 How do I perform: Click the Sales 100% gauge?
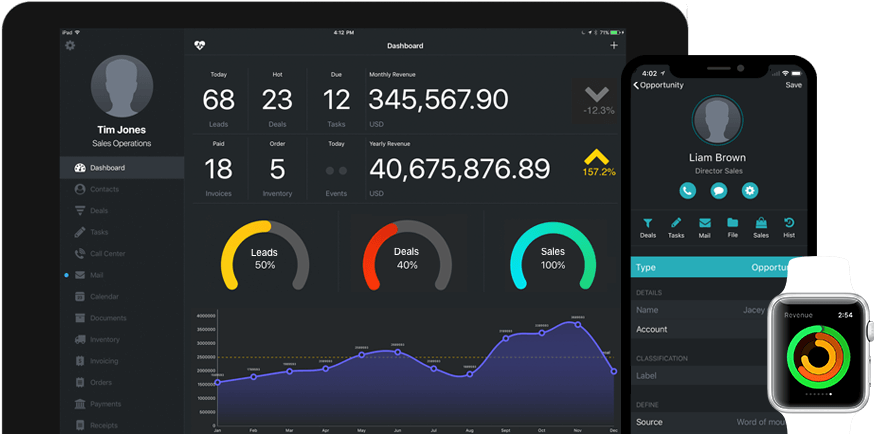click(553, 256)
